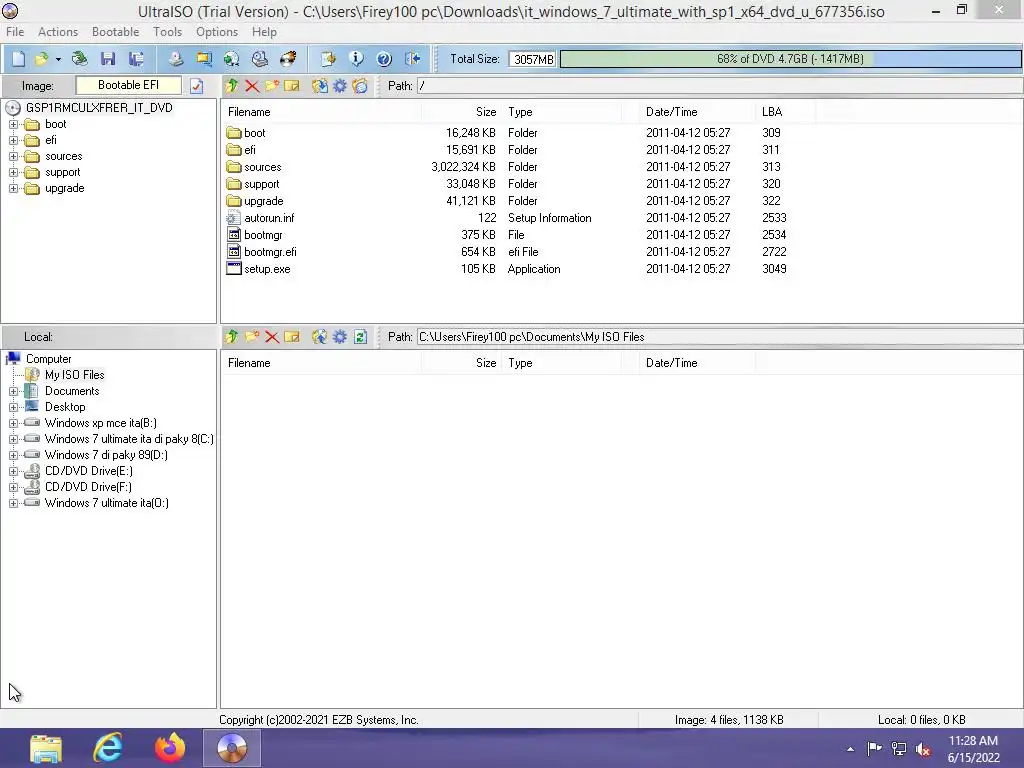Expand Windows xp mce ita(B:) drive
This screenshot has width=1024, height=768.
point(13,423)
